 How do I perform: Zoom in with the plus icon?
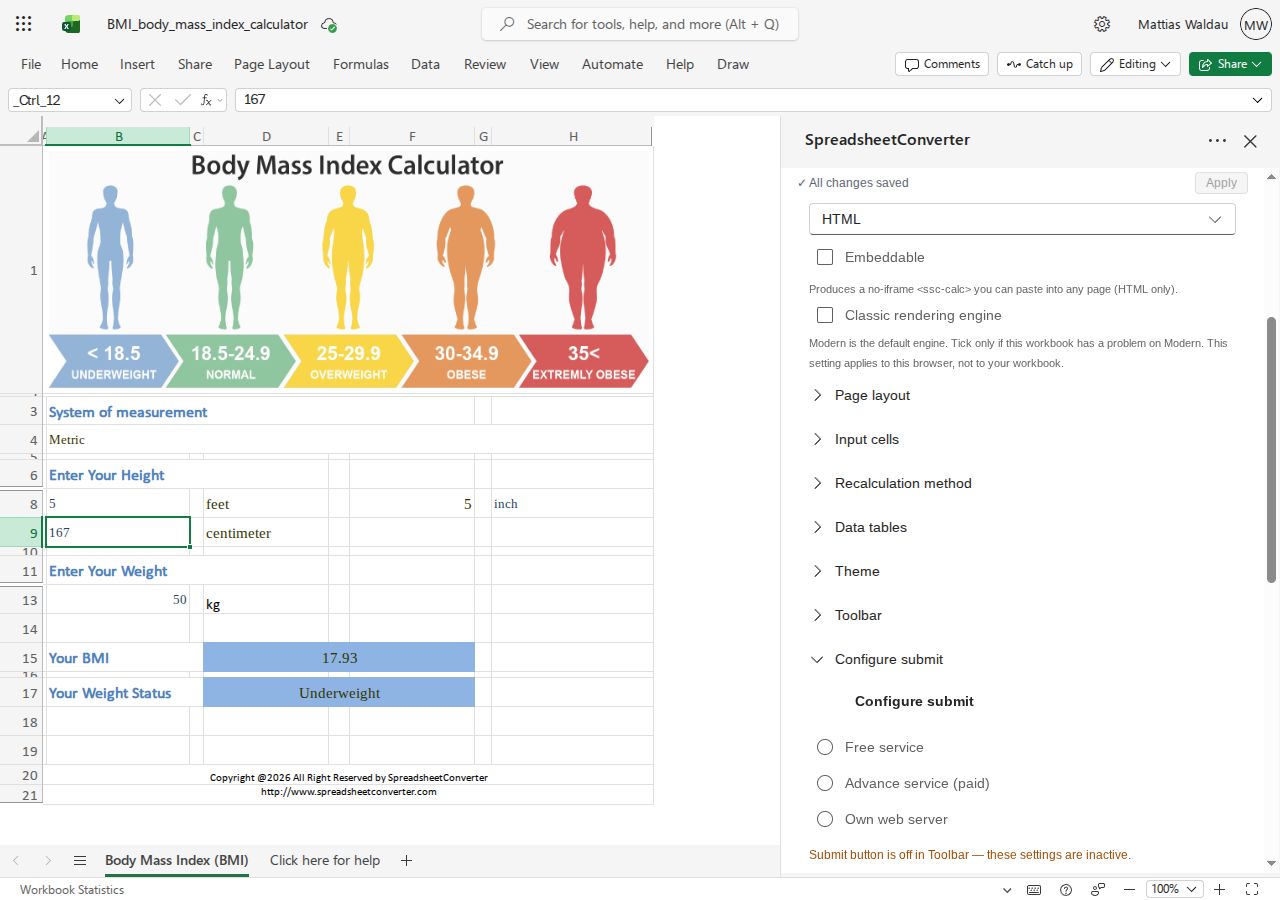1220,889
